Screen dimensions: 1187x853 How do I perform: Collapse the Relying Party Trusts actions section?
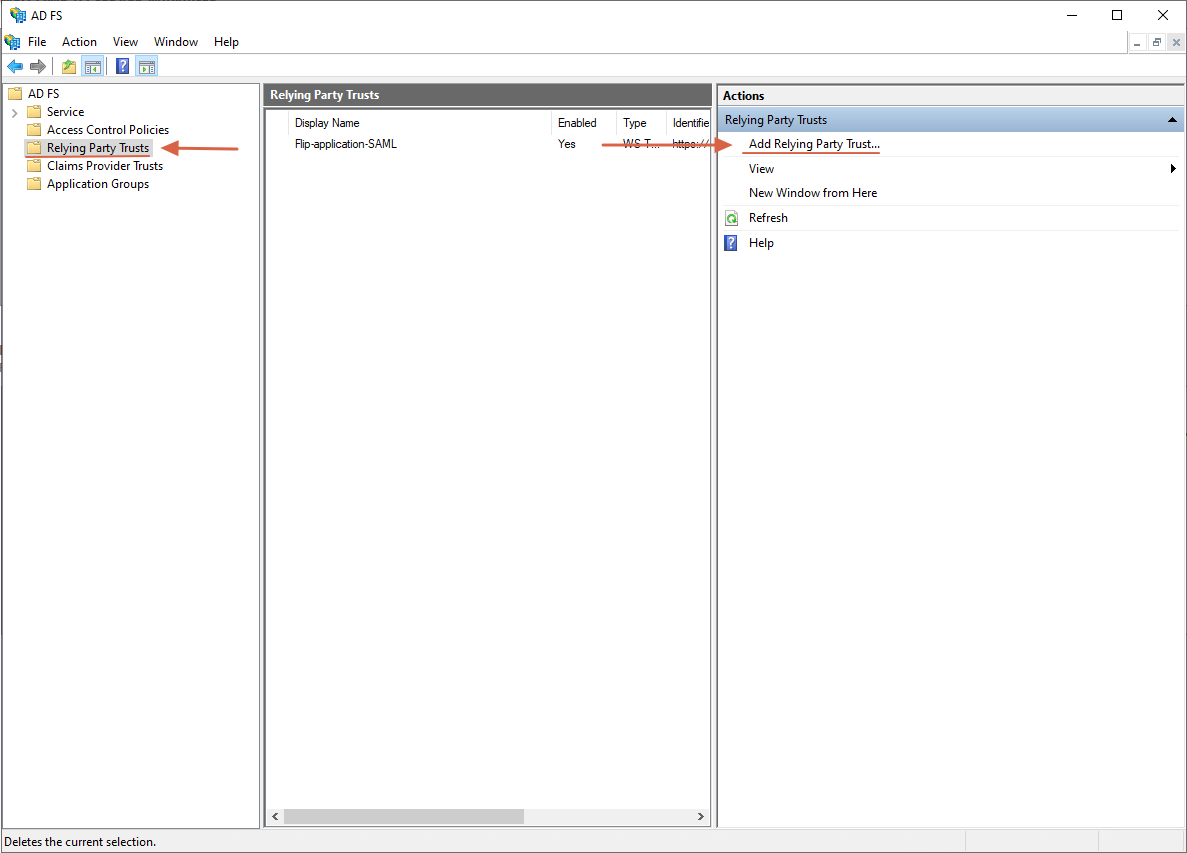click(1172, 120)
